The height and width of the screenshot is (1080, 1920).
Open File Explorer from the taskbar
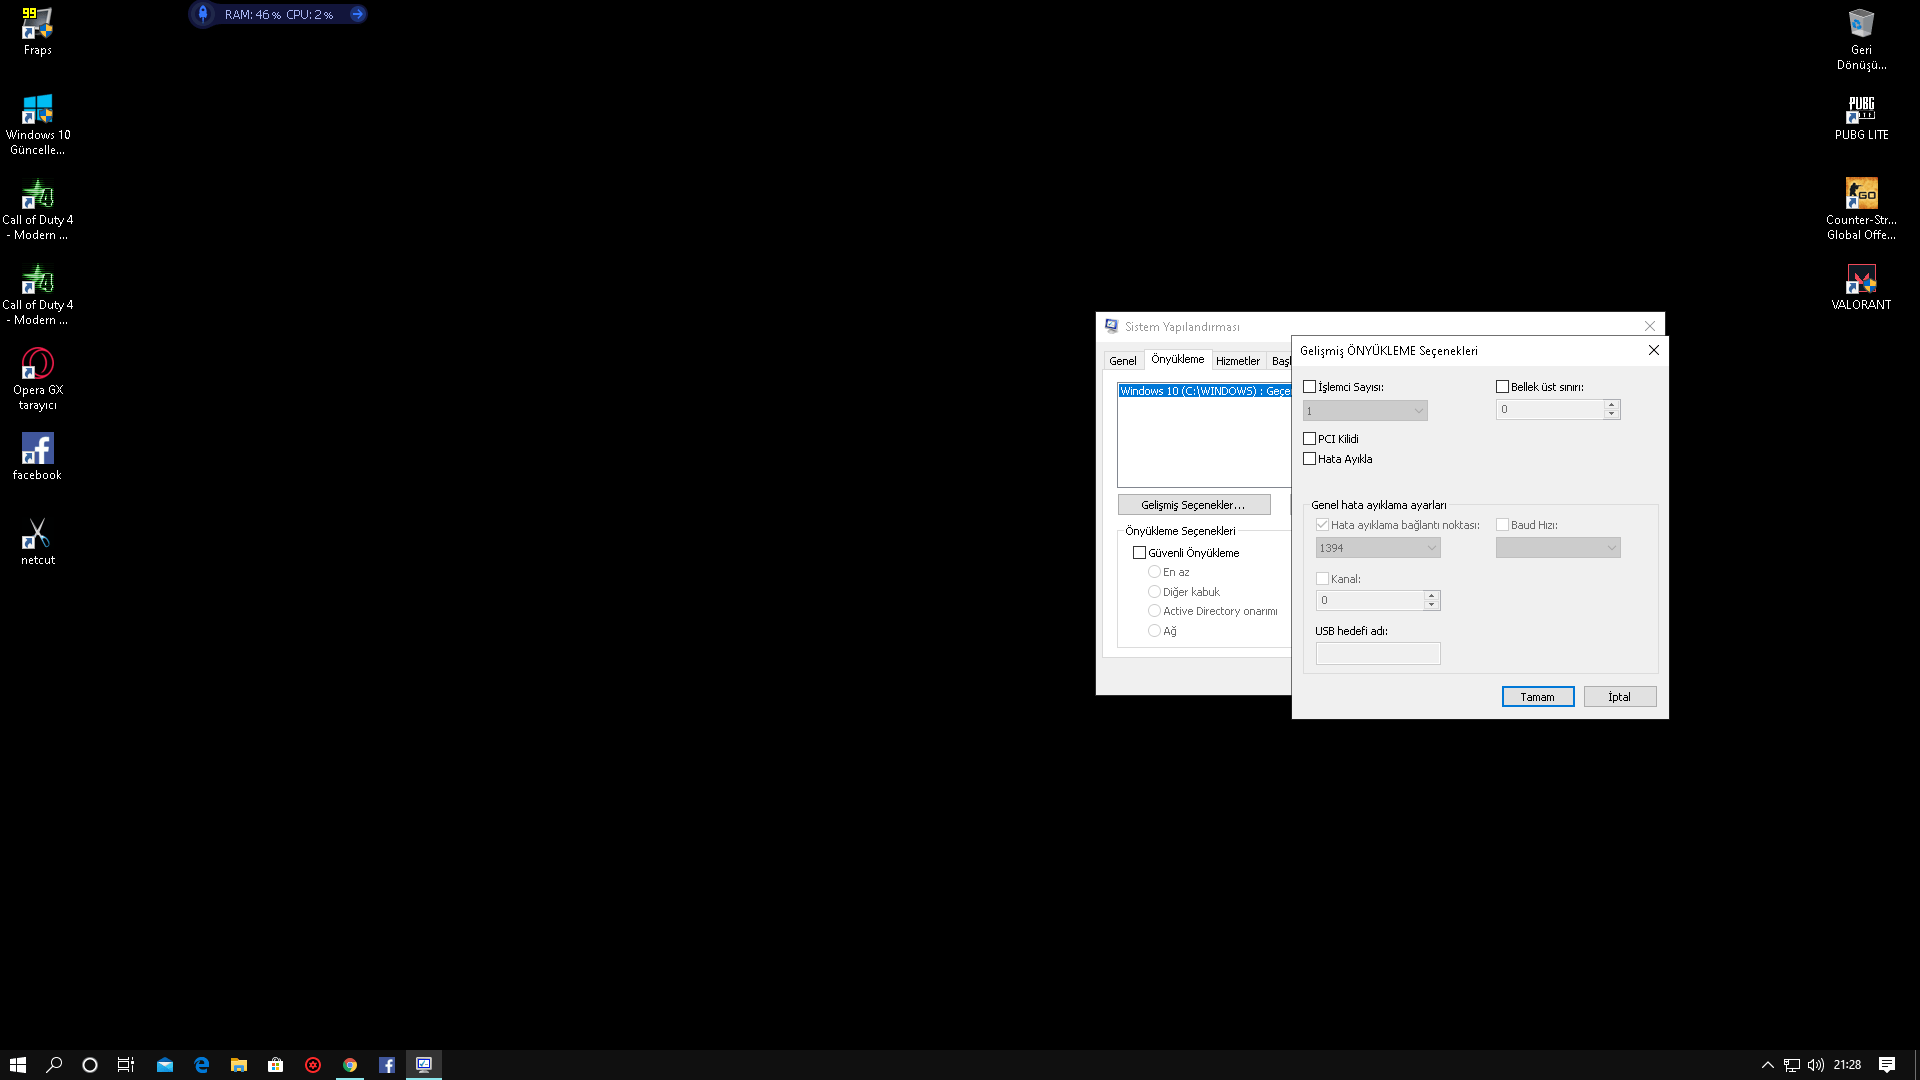[x=239, y=1065]
